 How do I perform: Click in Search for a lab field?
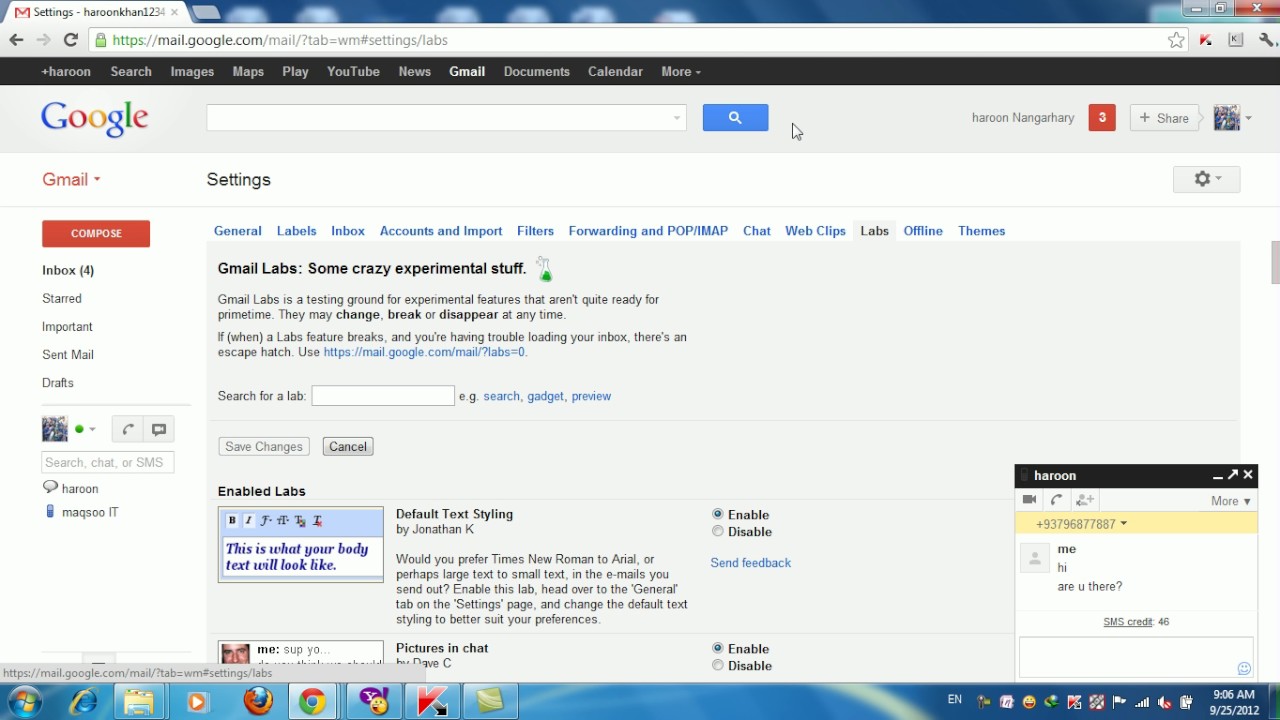pyautogui.click(x=383, y=396)
